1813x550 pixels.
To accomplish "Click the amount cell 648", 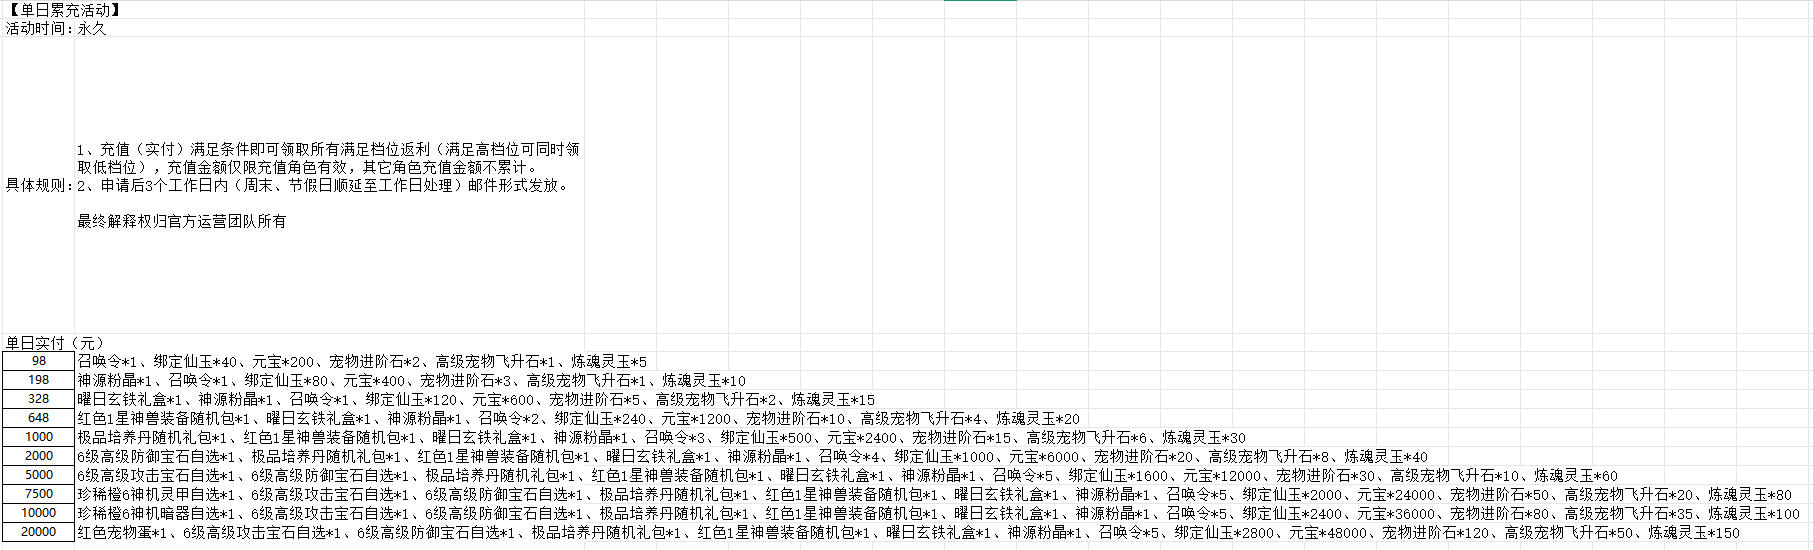I will coord(39,418).
